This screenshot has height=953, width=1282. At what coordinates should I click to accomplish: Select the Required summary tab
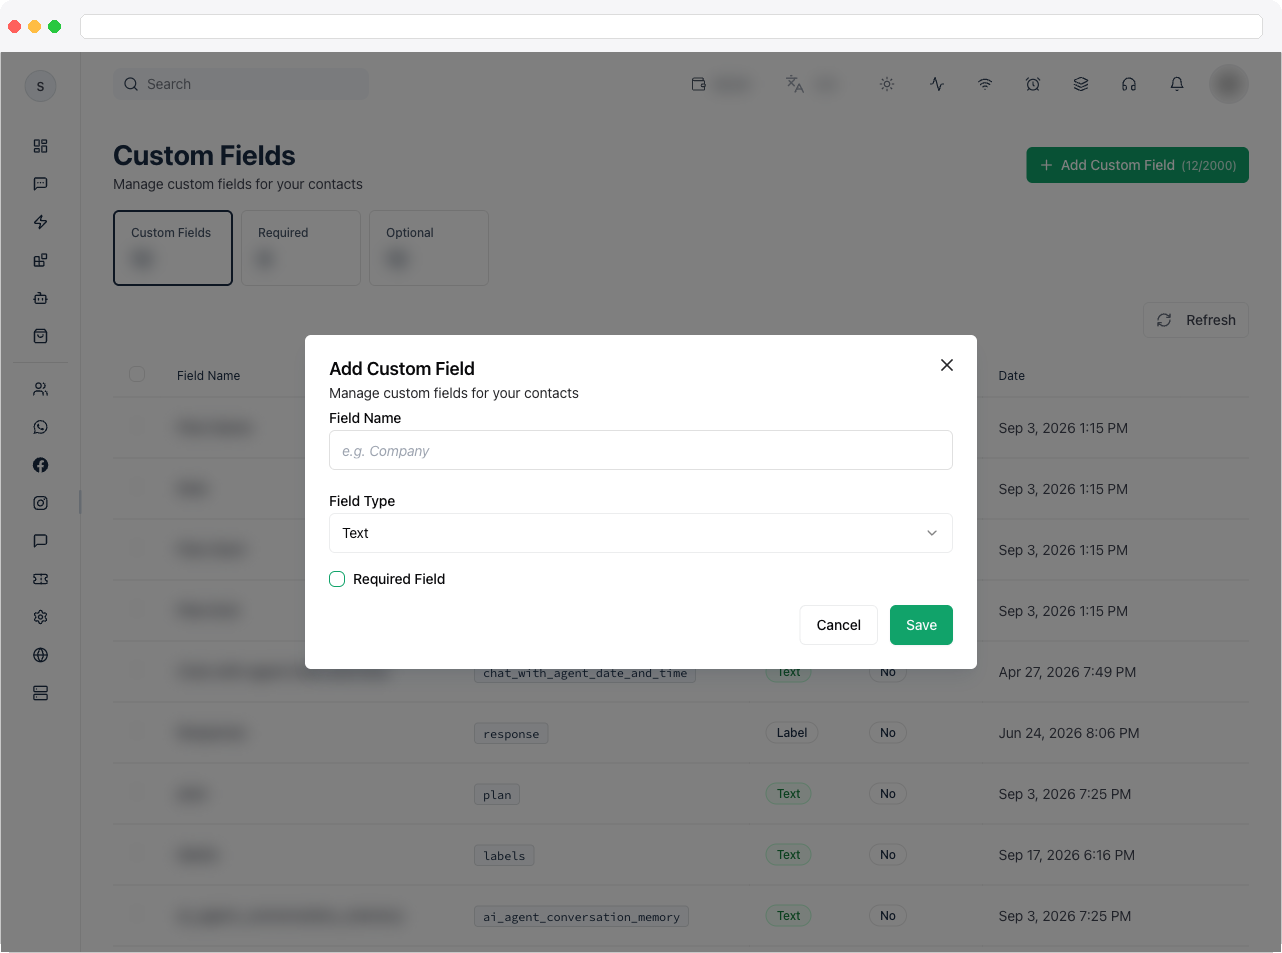[x=301, y=248]
